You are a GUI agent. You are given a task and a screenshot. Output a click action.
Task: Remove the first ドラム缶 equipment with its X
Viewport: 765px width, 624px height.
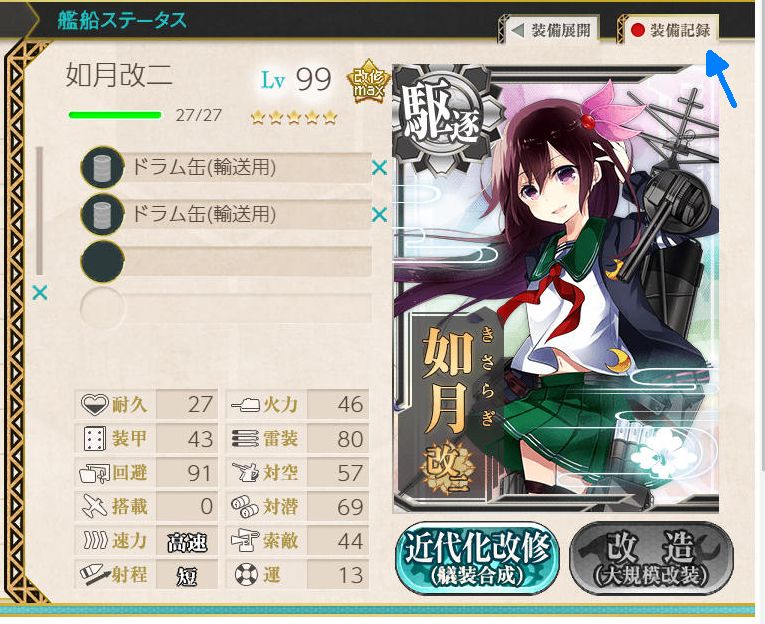(379, 168)
